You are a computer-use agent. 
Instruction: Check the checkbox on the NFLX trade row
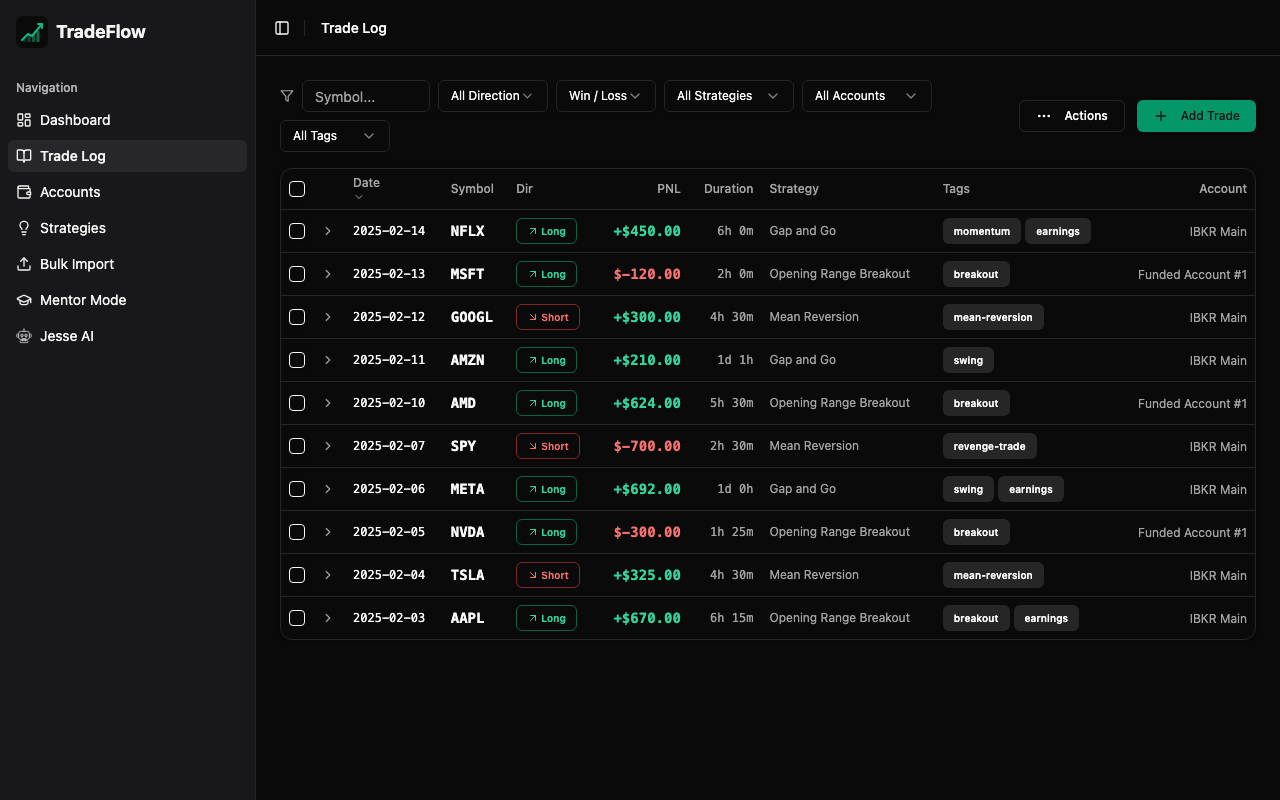tap(297, 230)
